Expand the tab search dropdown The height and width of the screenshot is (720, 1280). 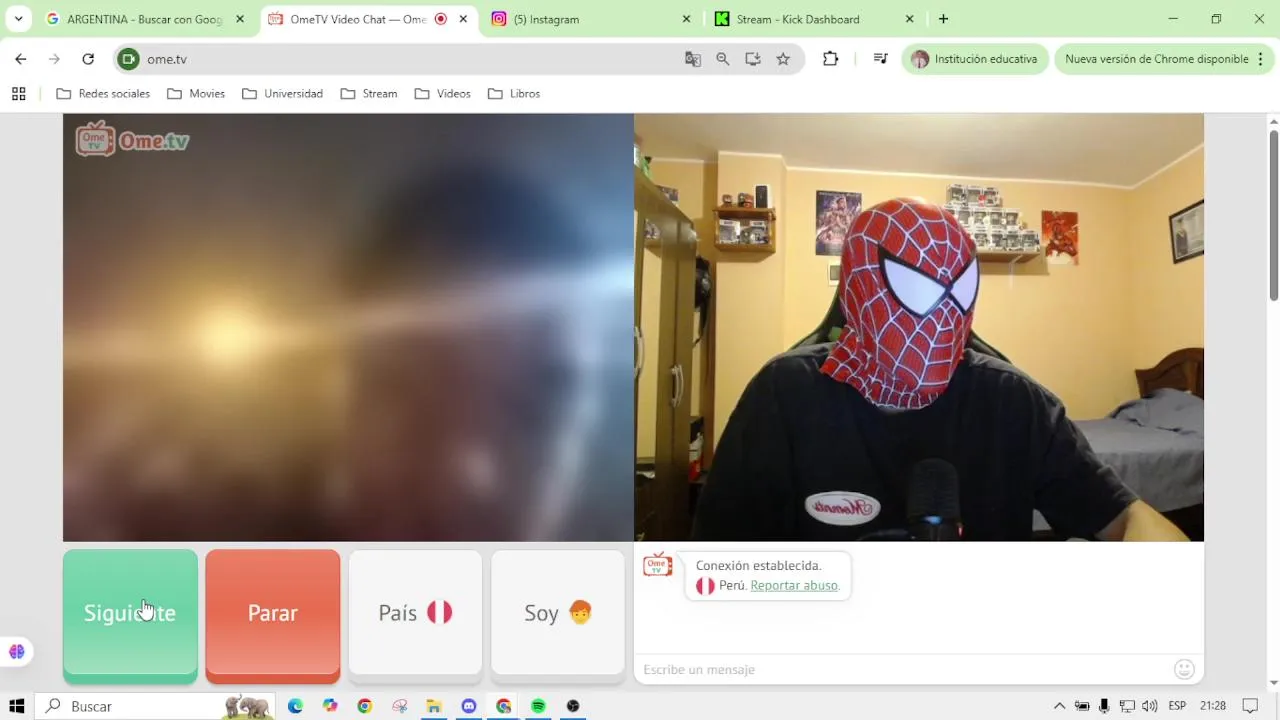(x=18, y=19)
